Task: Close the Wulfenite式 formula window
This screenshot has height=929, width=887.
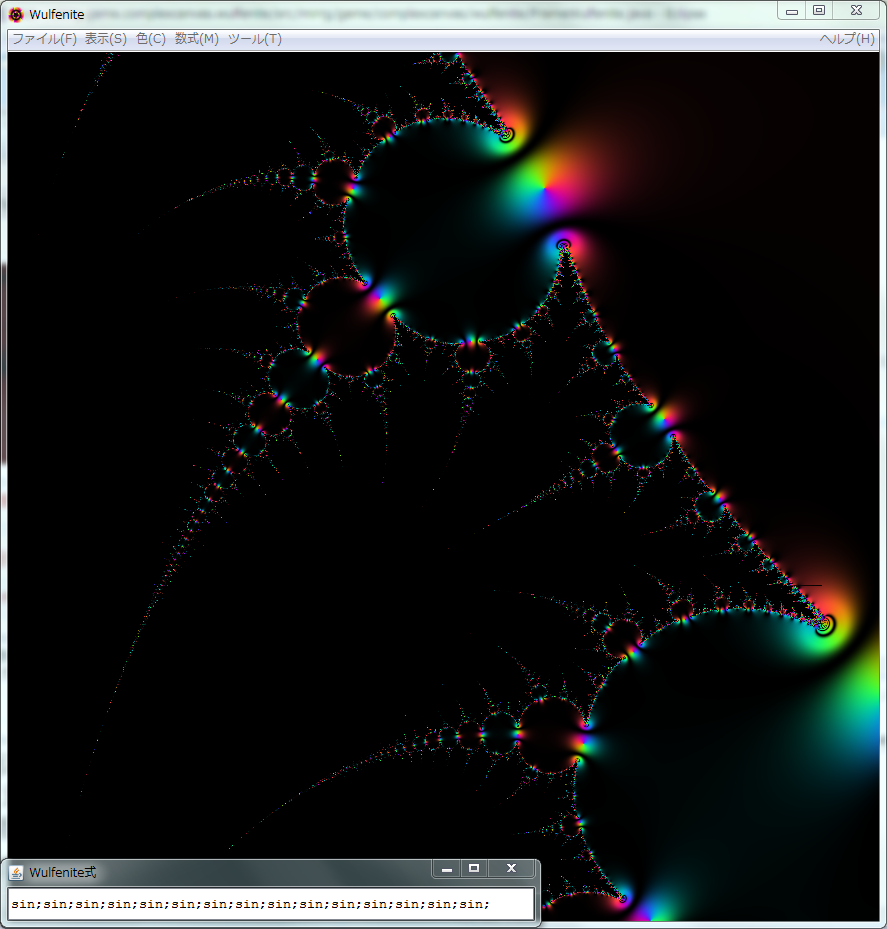Action: (511, 869)
